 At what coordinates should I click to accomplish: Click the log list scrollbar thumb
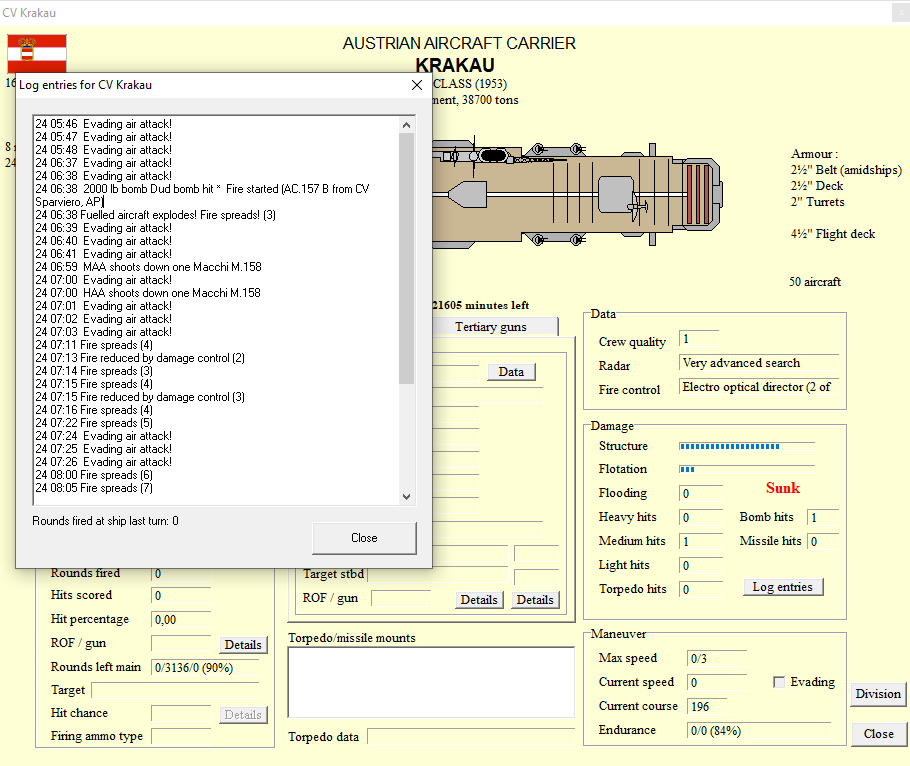click(406, 258)
